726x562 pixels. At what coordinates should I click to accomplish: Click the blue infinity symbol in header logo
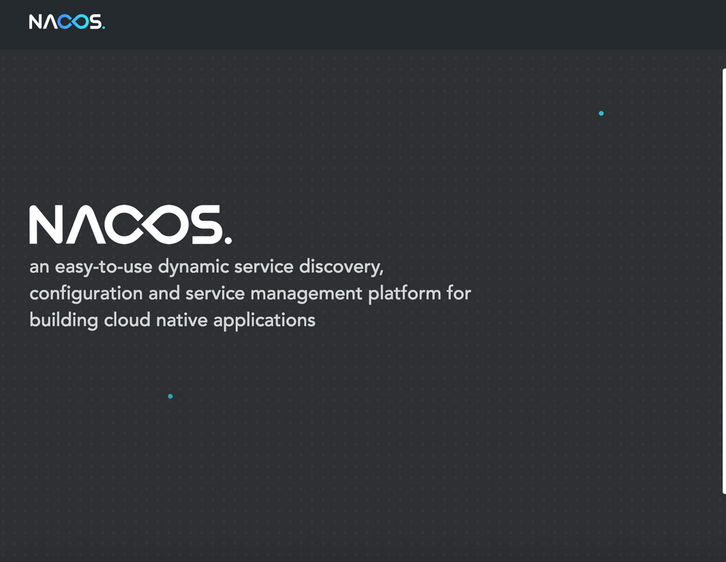point(72,22)
